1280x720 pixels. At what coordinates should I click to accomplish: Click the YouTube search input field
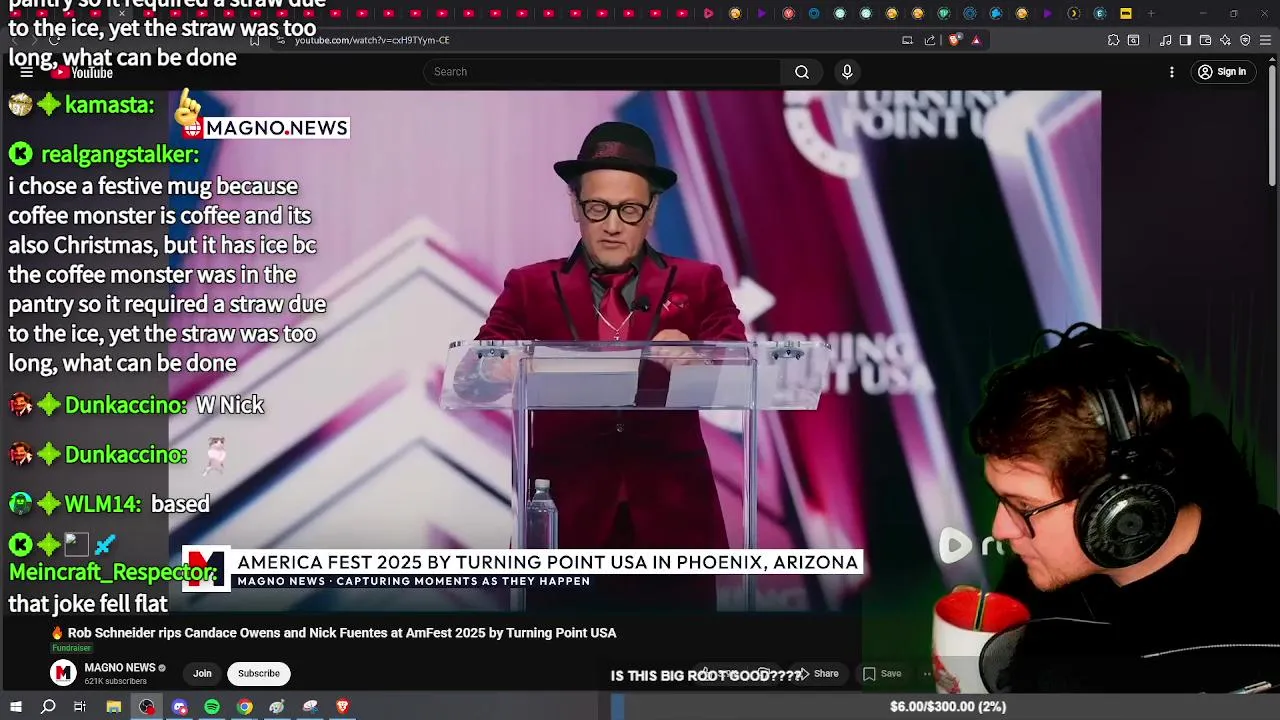pos(603,72)
